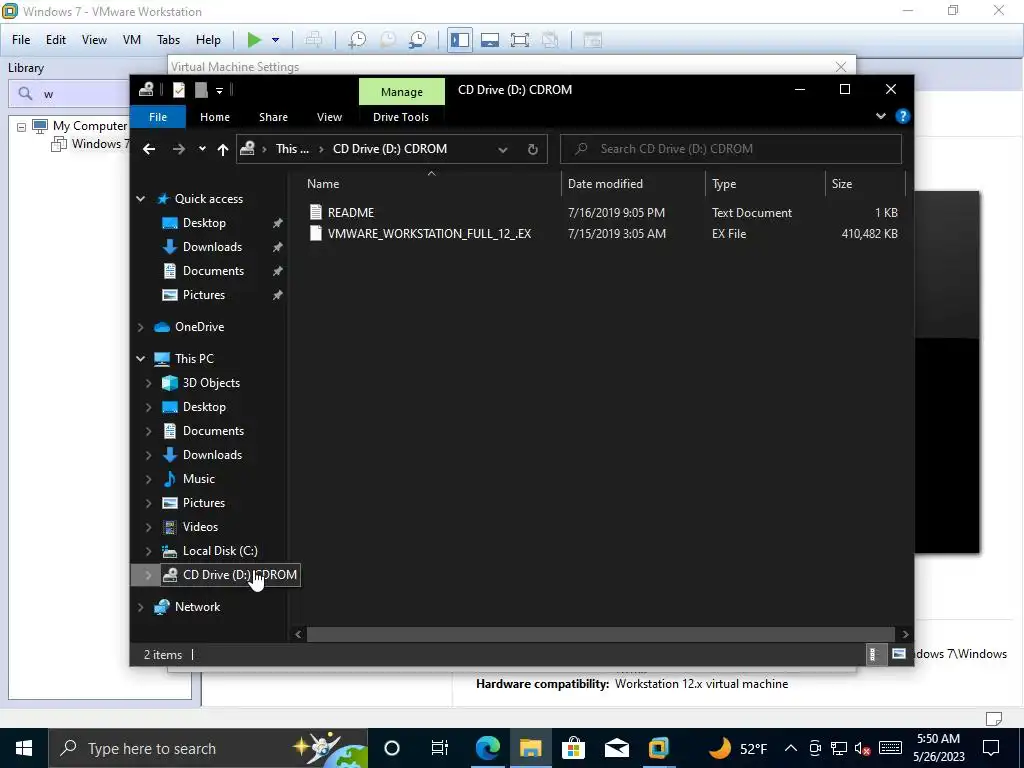The width and height of the screenshot is (1024, 768).
Task: Refresh the CD Drive folder view
Action: pos(533,150)
